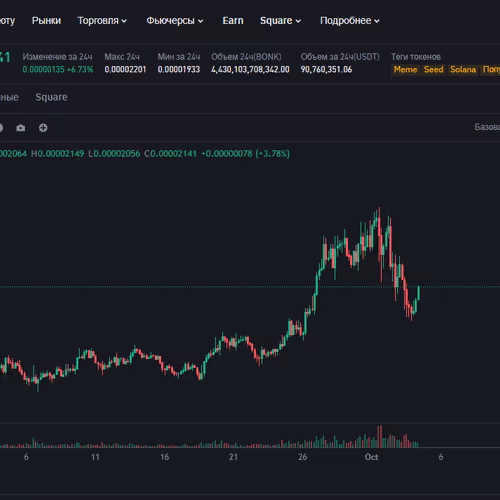Click the Объем за 24ч(USDT) label
Image resolution: width=500 pixels, height=500 pixels.
click(340, 57)
